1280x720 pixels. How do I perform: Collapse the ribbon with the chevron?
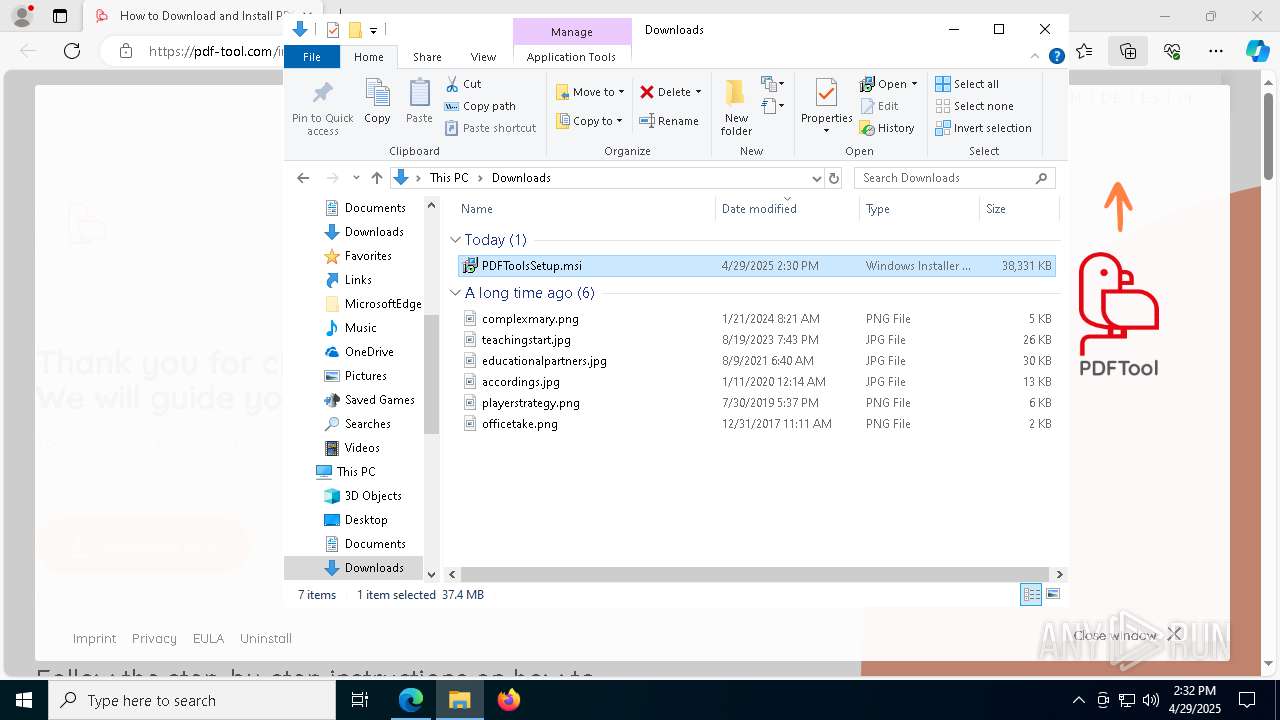(1036, 57)
